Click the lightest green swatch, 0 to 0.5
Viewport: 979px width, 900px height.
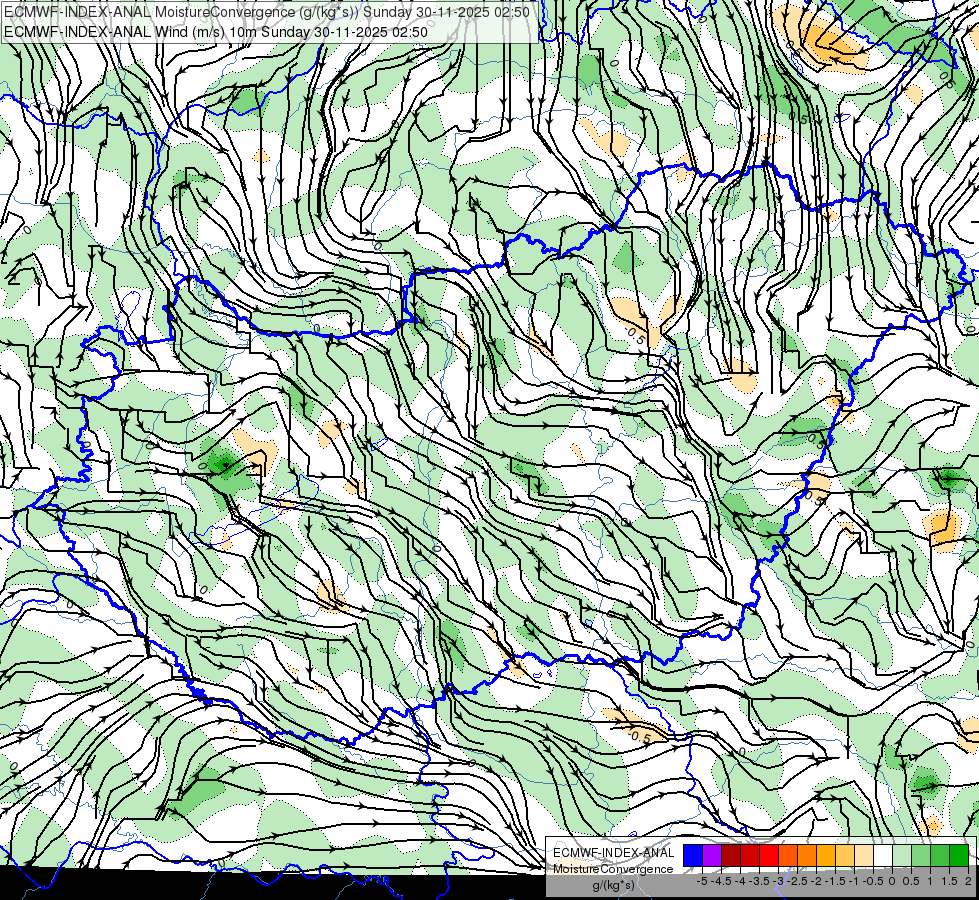coord(902,856)
